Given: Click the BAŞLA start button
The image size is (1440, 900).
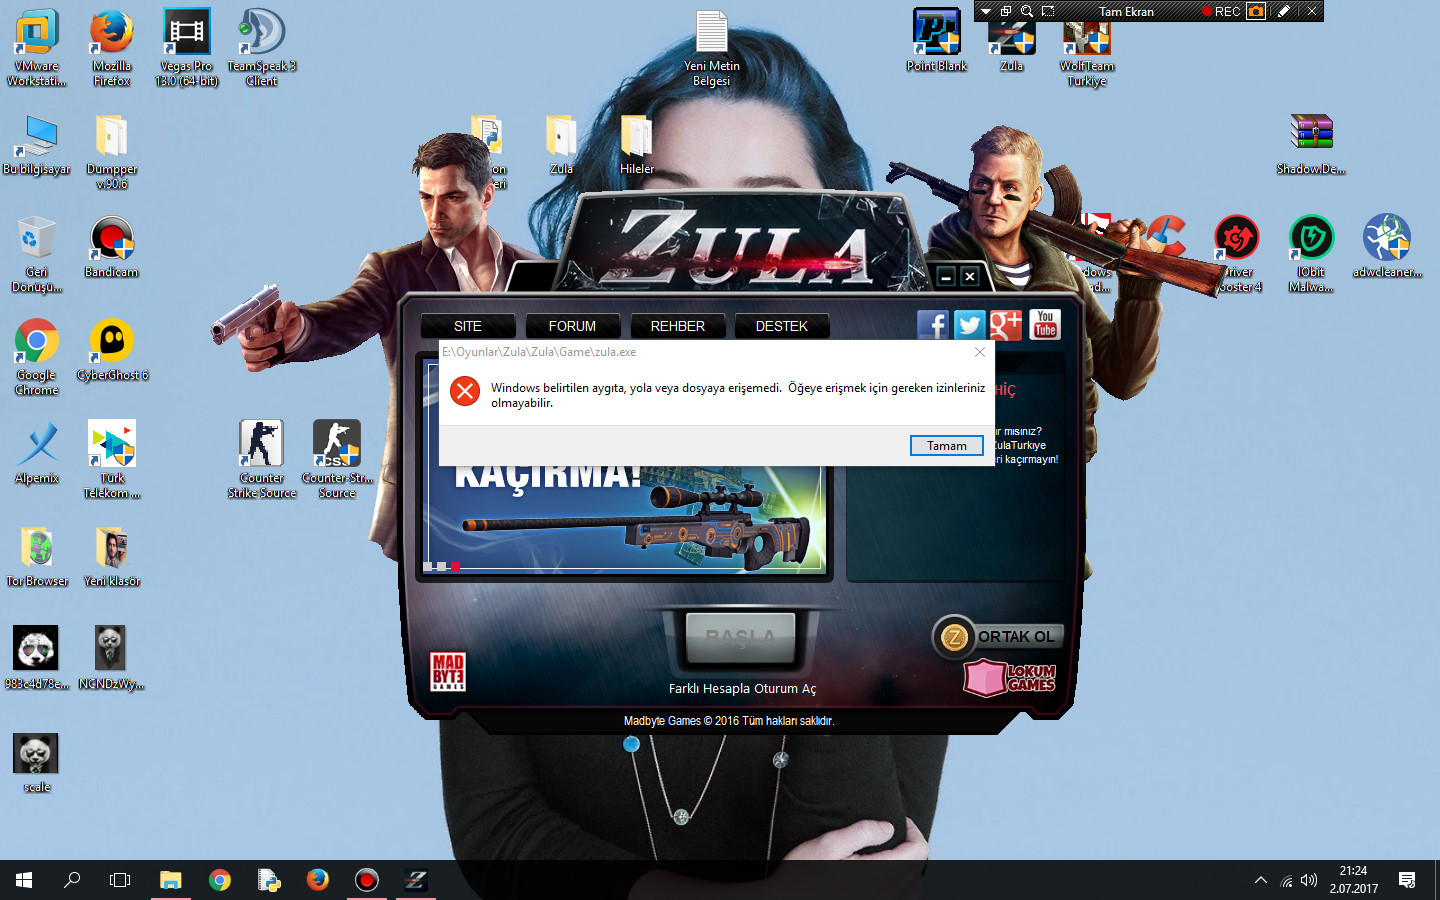Looking at the screenshot, I should tap(740, 638).
